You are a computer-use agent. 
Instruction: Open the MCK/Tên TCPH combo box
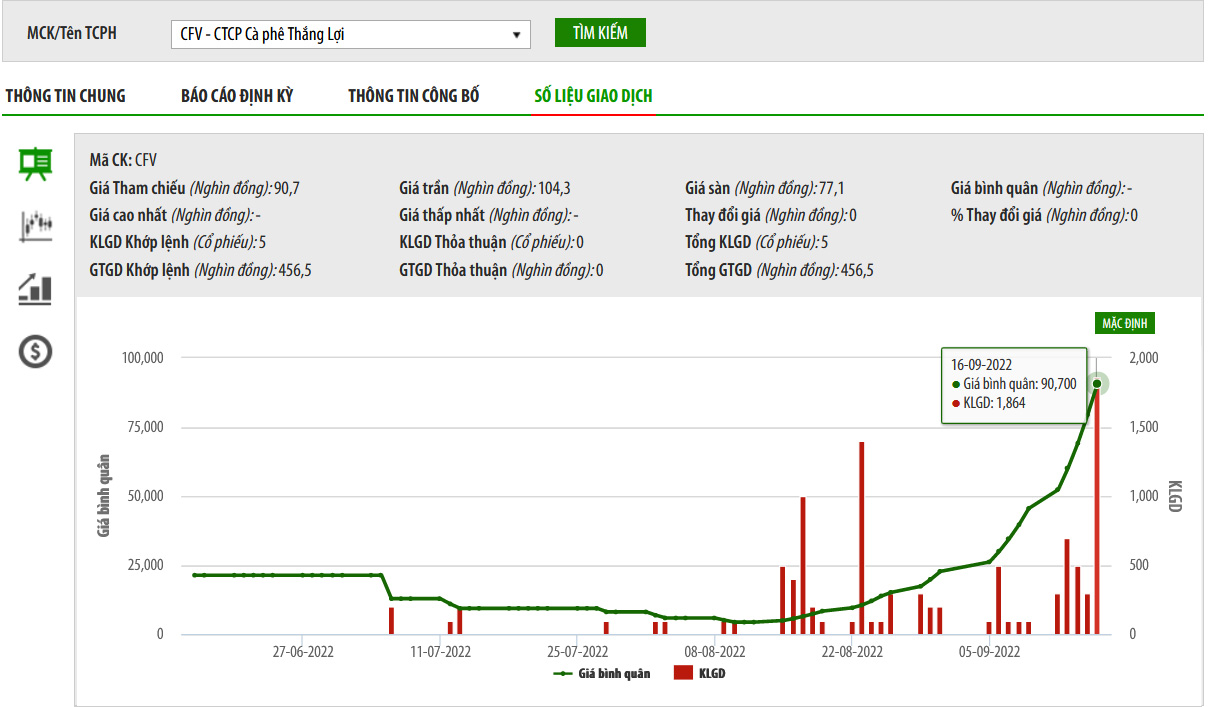351,34
